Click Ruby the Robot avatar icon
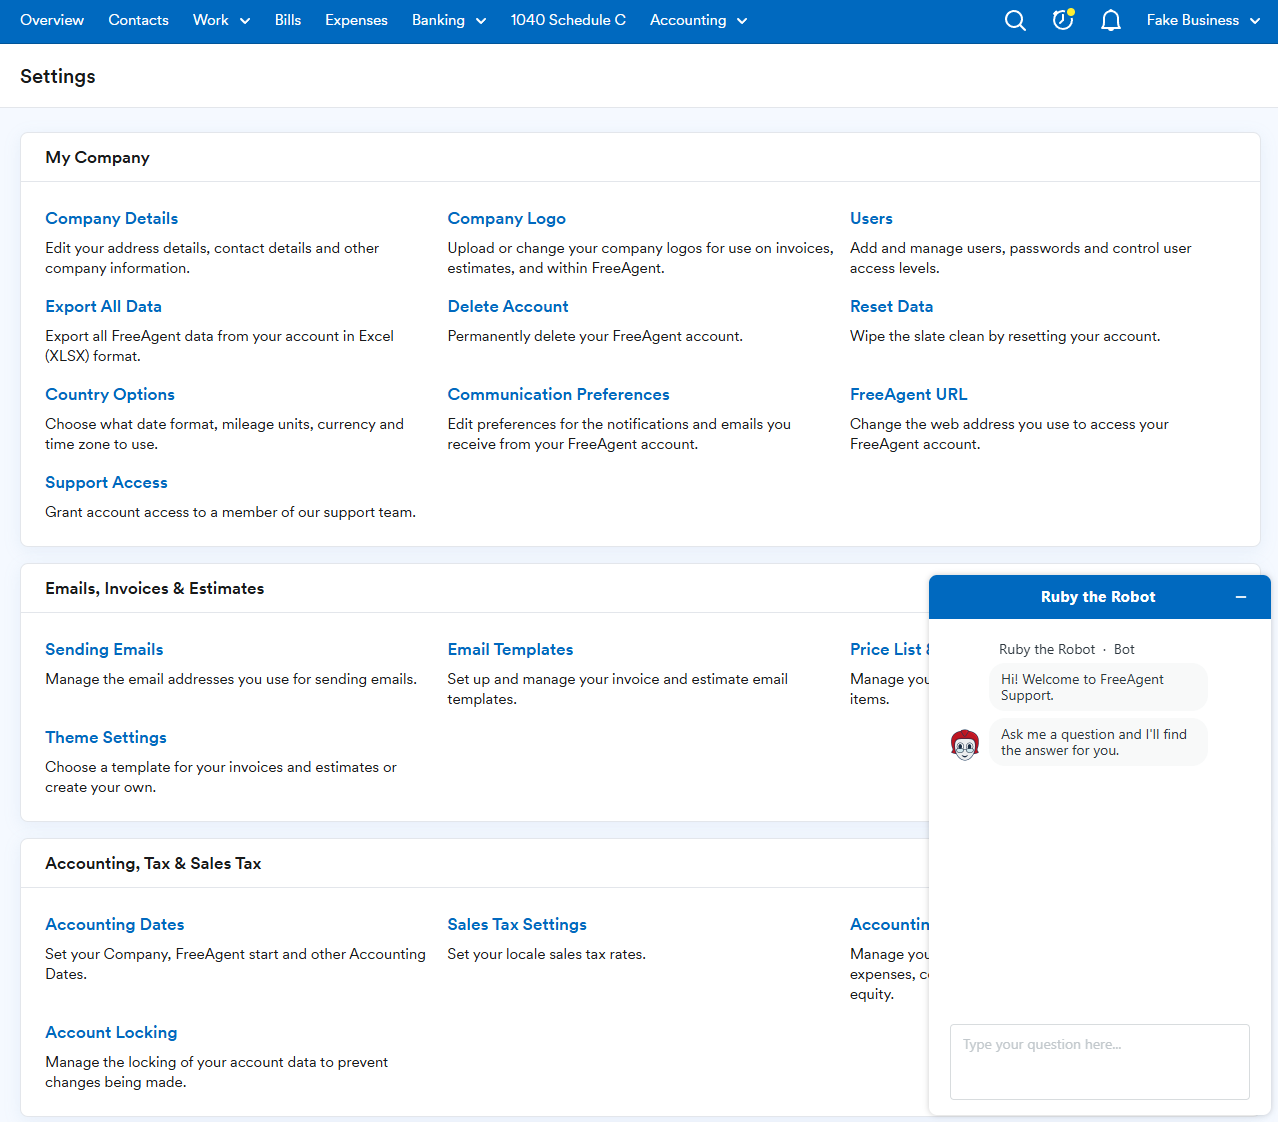 click(x=965, y=745)
